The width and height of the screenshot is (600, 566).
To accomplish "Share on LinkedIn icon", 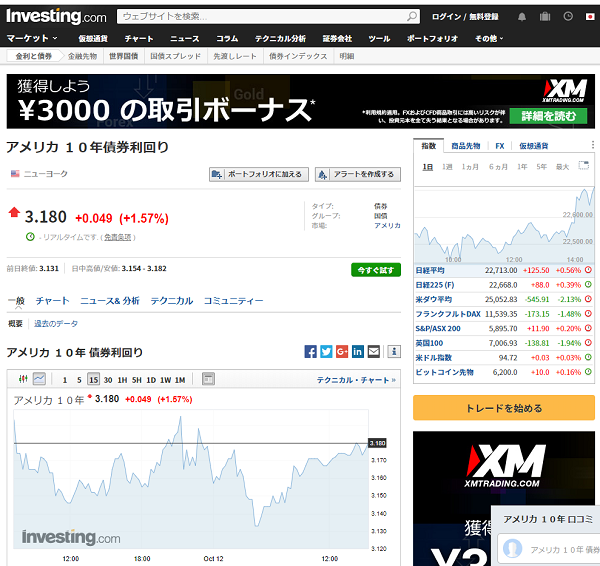I will coord(357,351).
